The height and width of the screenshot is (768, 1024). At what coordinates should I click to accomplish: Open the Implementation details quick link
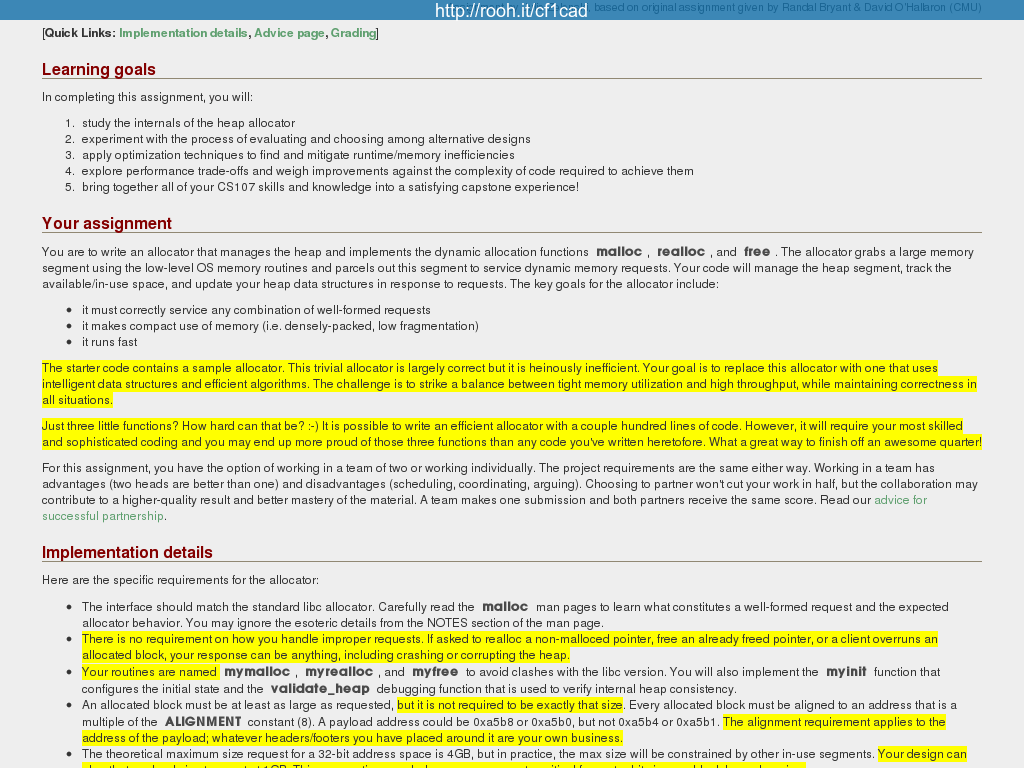[x=183, y=33]
